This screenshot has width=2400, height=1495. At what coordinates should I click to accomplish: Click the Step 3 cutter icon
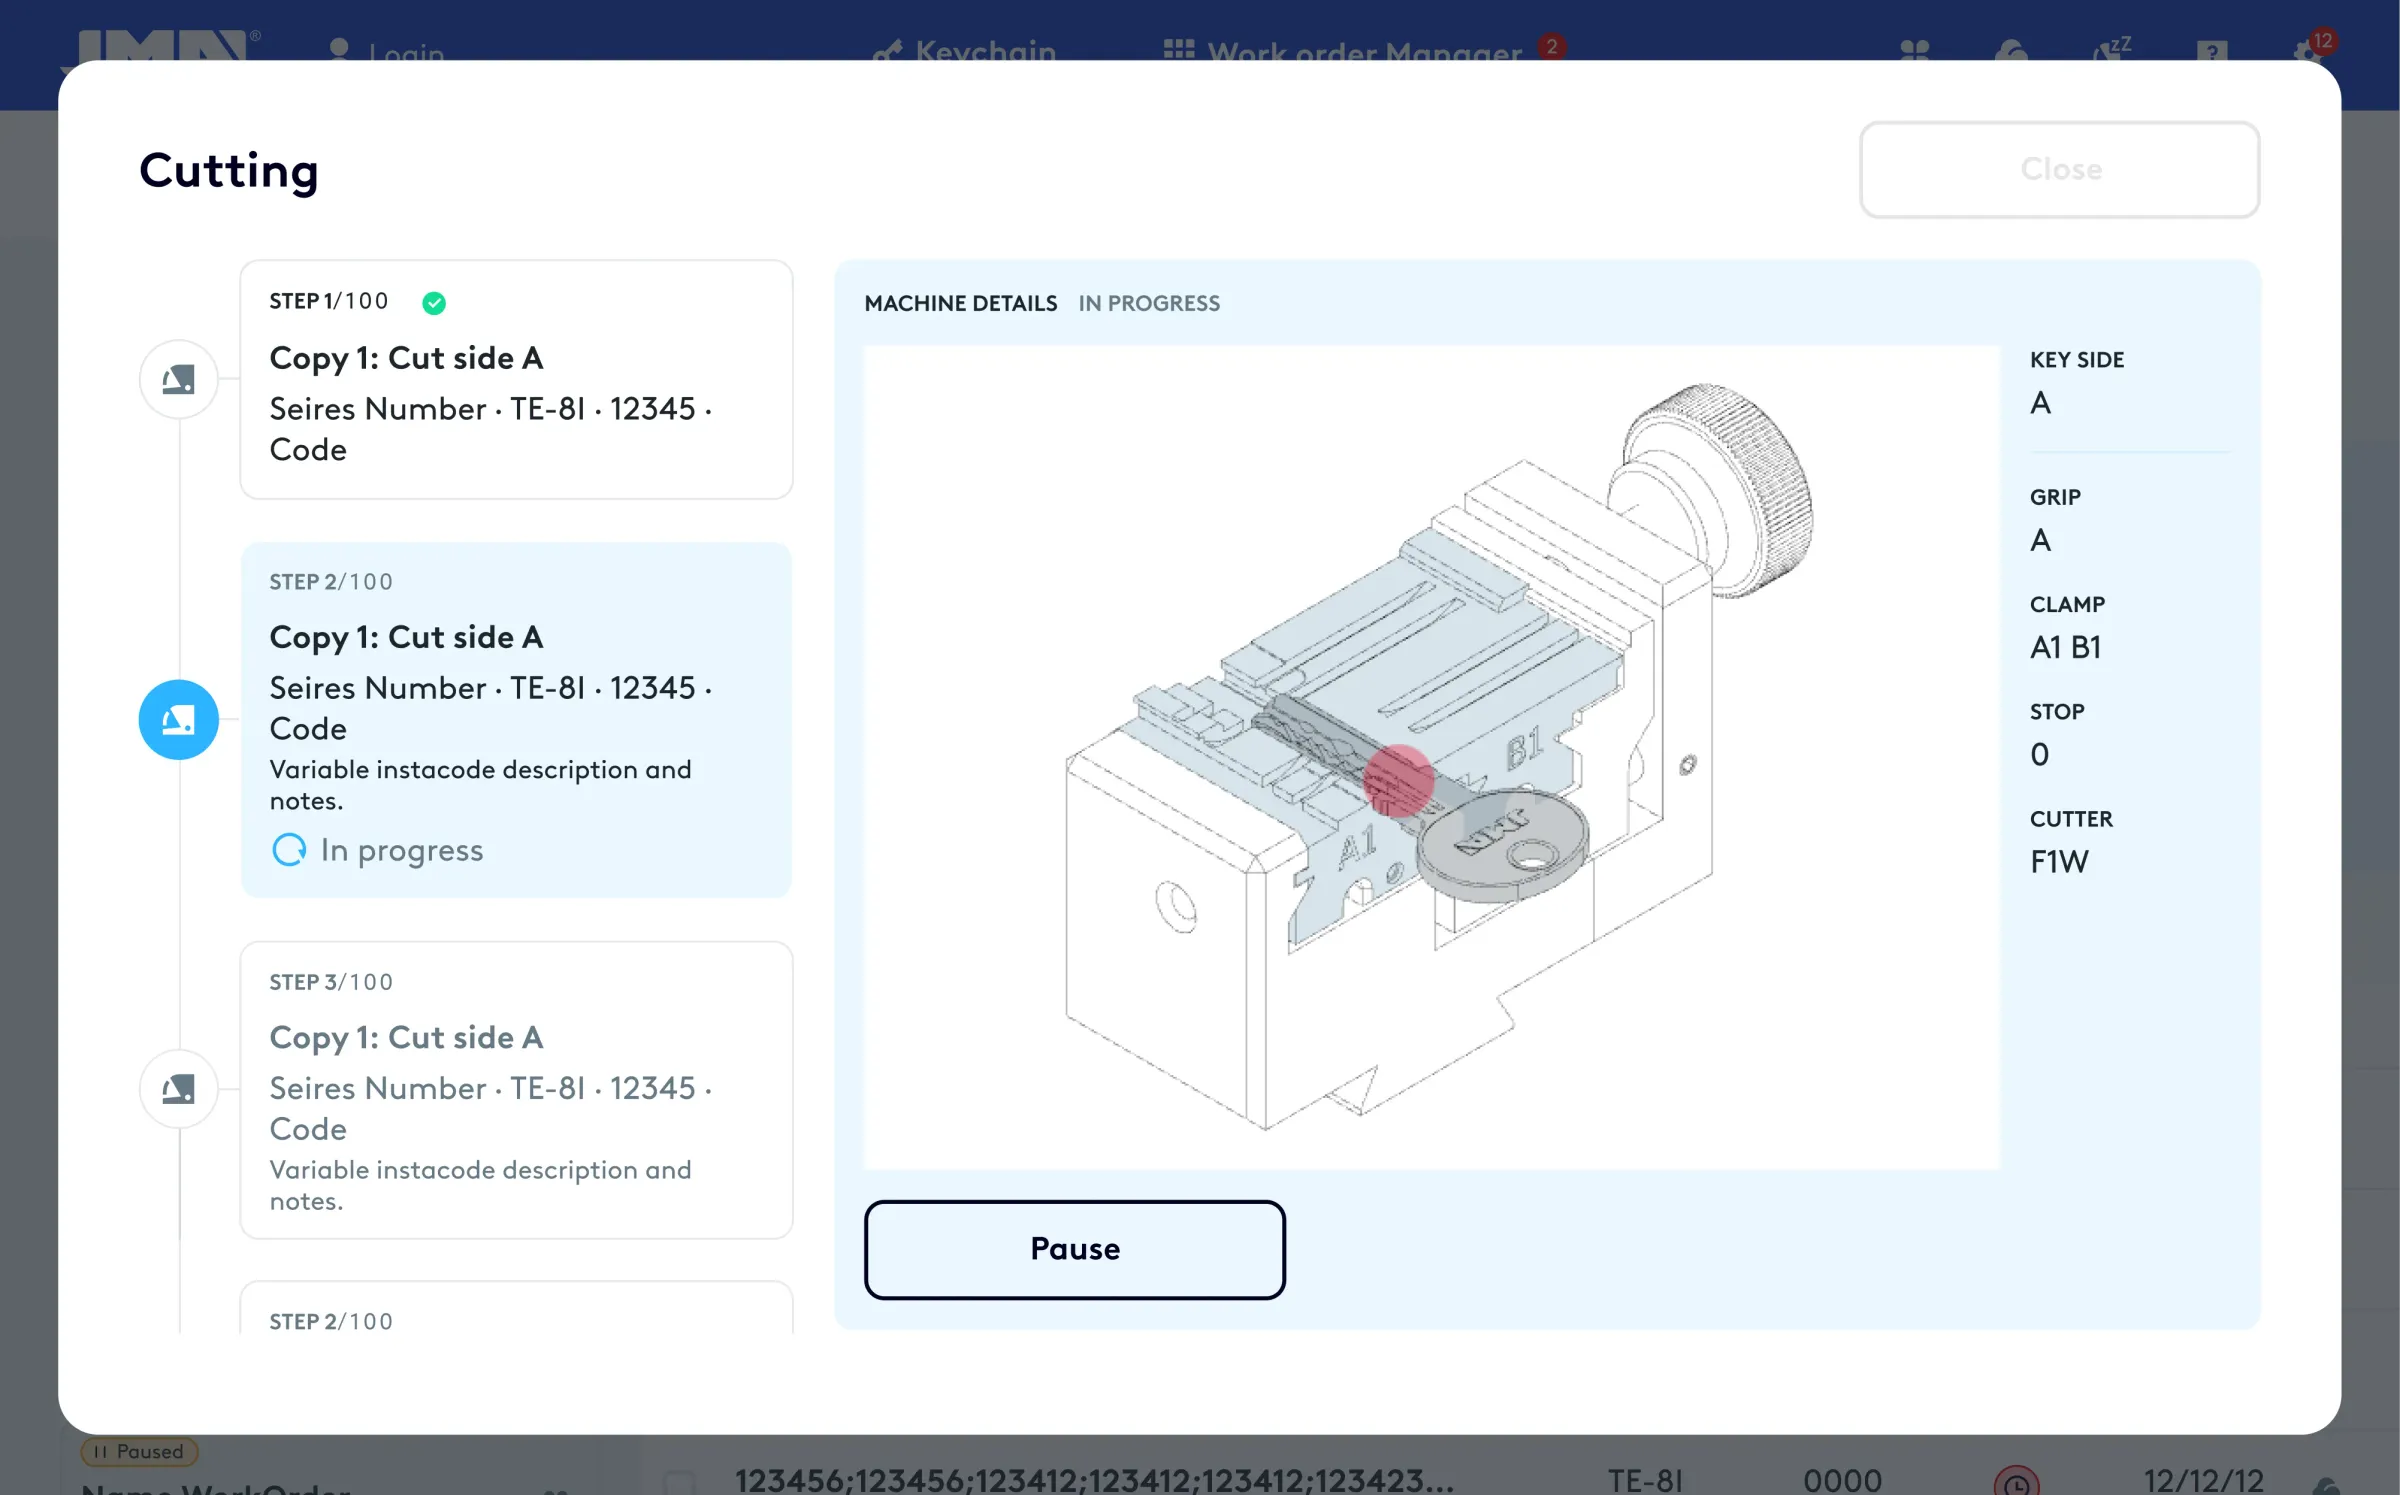coord(178,1088)
